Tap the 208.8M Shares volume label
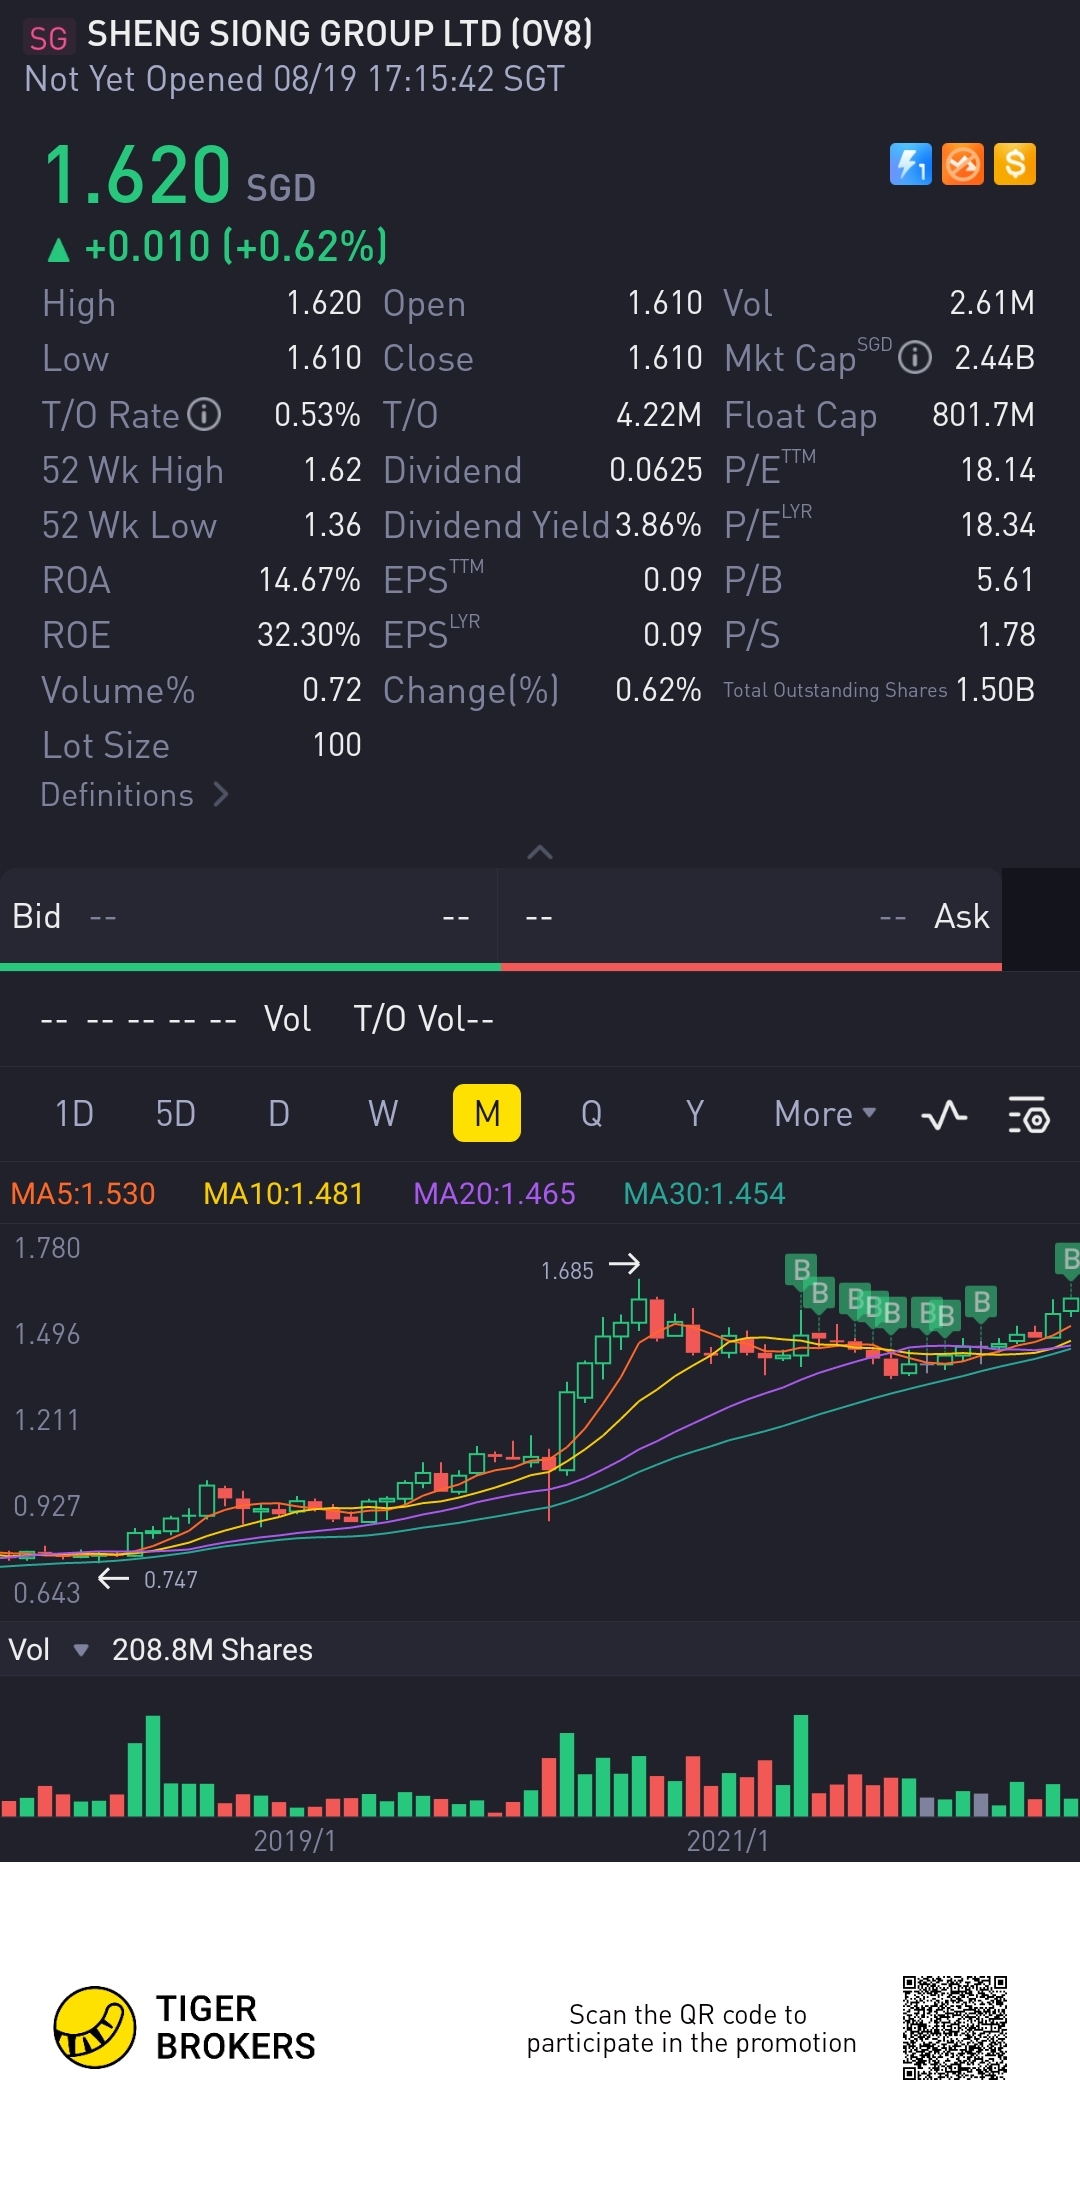1080x2194 pixels. point(212,1650)
